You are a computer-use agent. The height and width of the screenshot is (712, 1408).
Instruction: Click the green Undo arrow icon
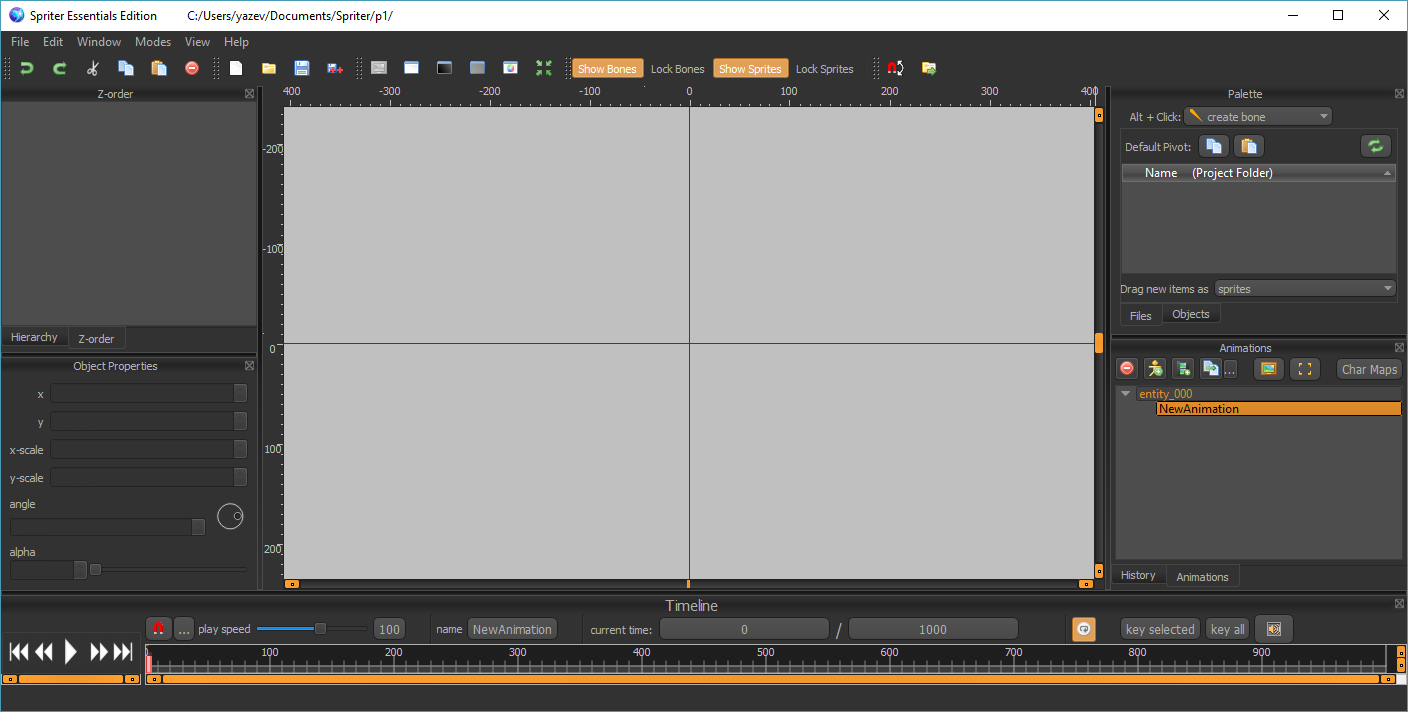27,68
